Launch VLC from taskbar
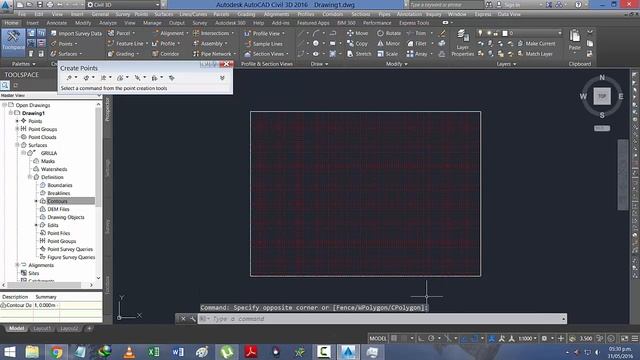Screen dimensions: 640x360 pos(129,352)
